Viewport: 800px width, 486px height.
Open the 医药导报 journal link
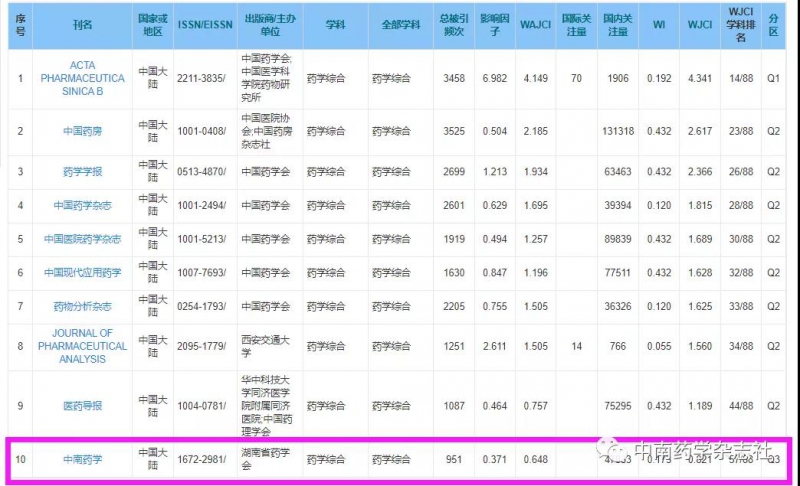click(x=82, y=405)
